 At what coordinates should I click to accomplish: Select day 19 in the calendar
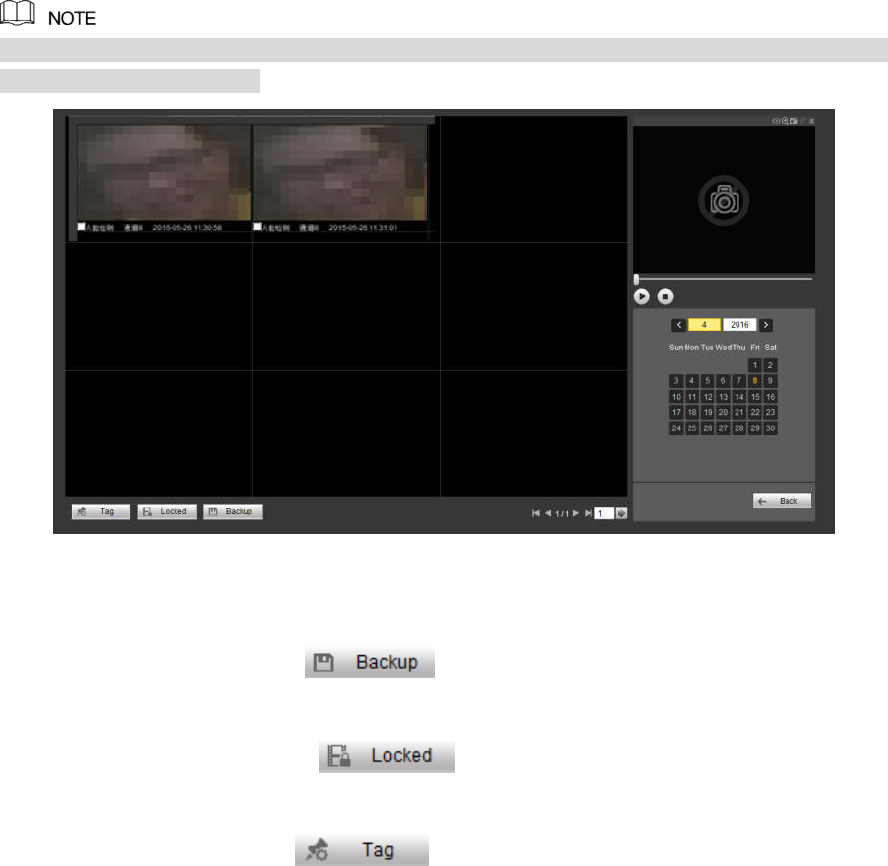click(707, 412)
